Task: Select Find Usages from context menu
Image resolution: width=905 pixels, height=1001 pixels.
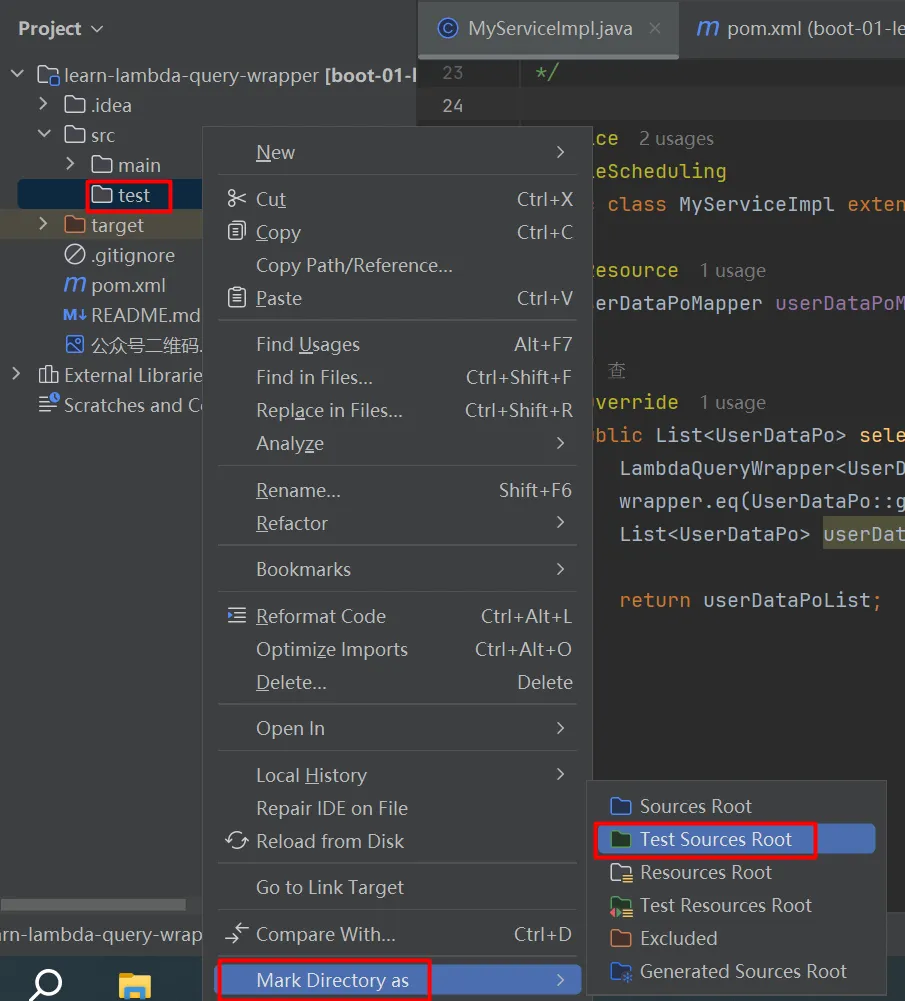Action: point(308,345)
